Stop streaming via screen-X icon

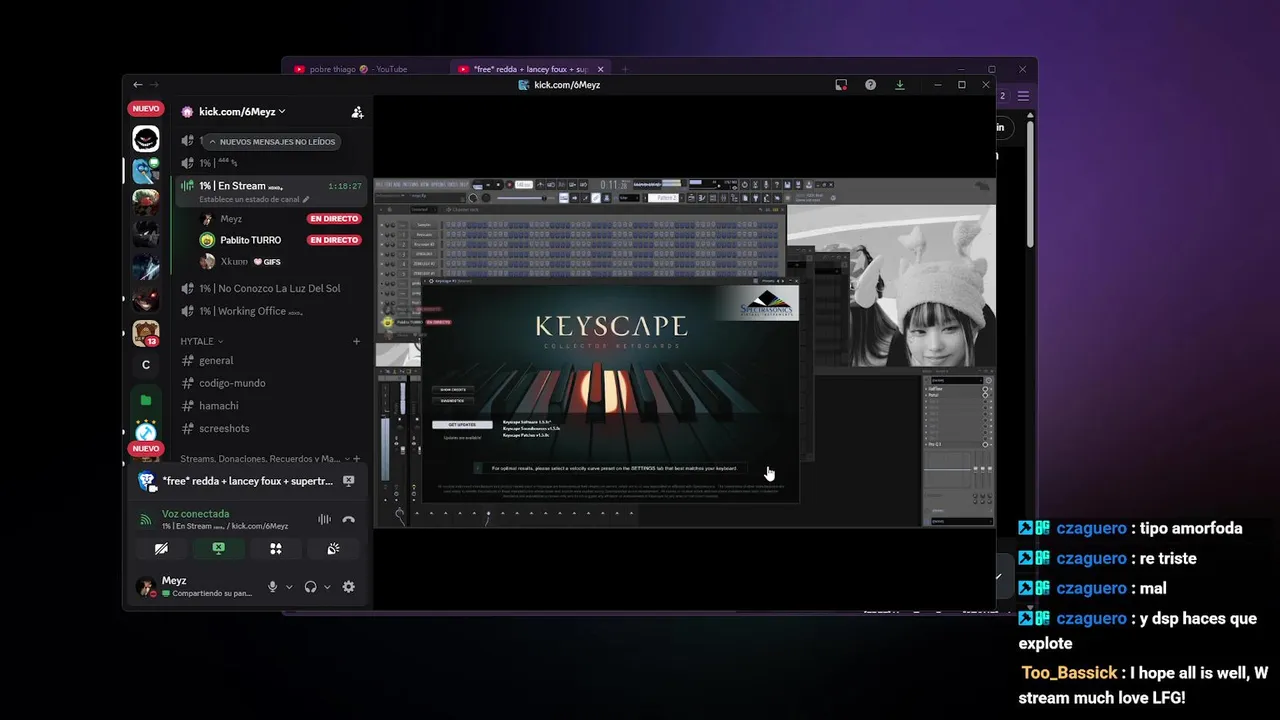tap(348, 481)
